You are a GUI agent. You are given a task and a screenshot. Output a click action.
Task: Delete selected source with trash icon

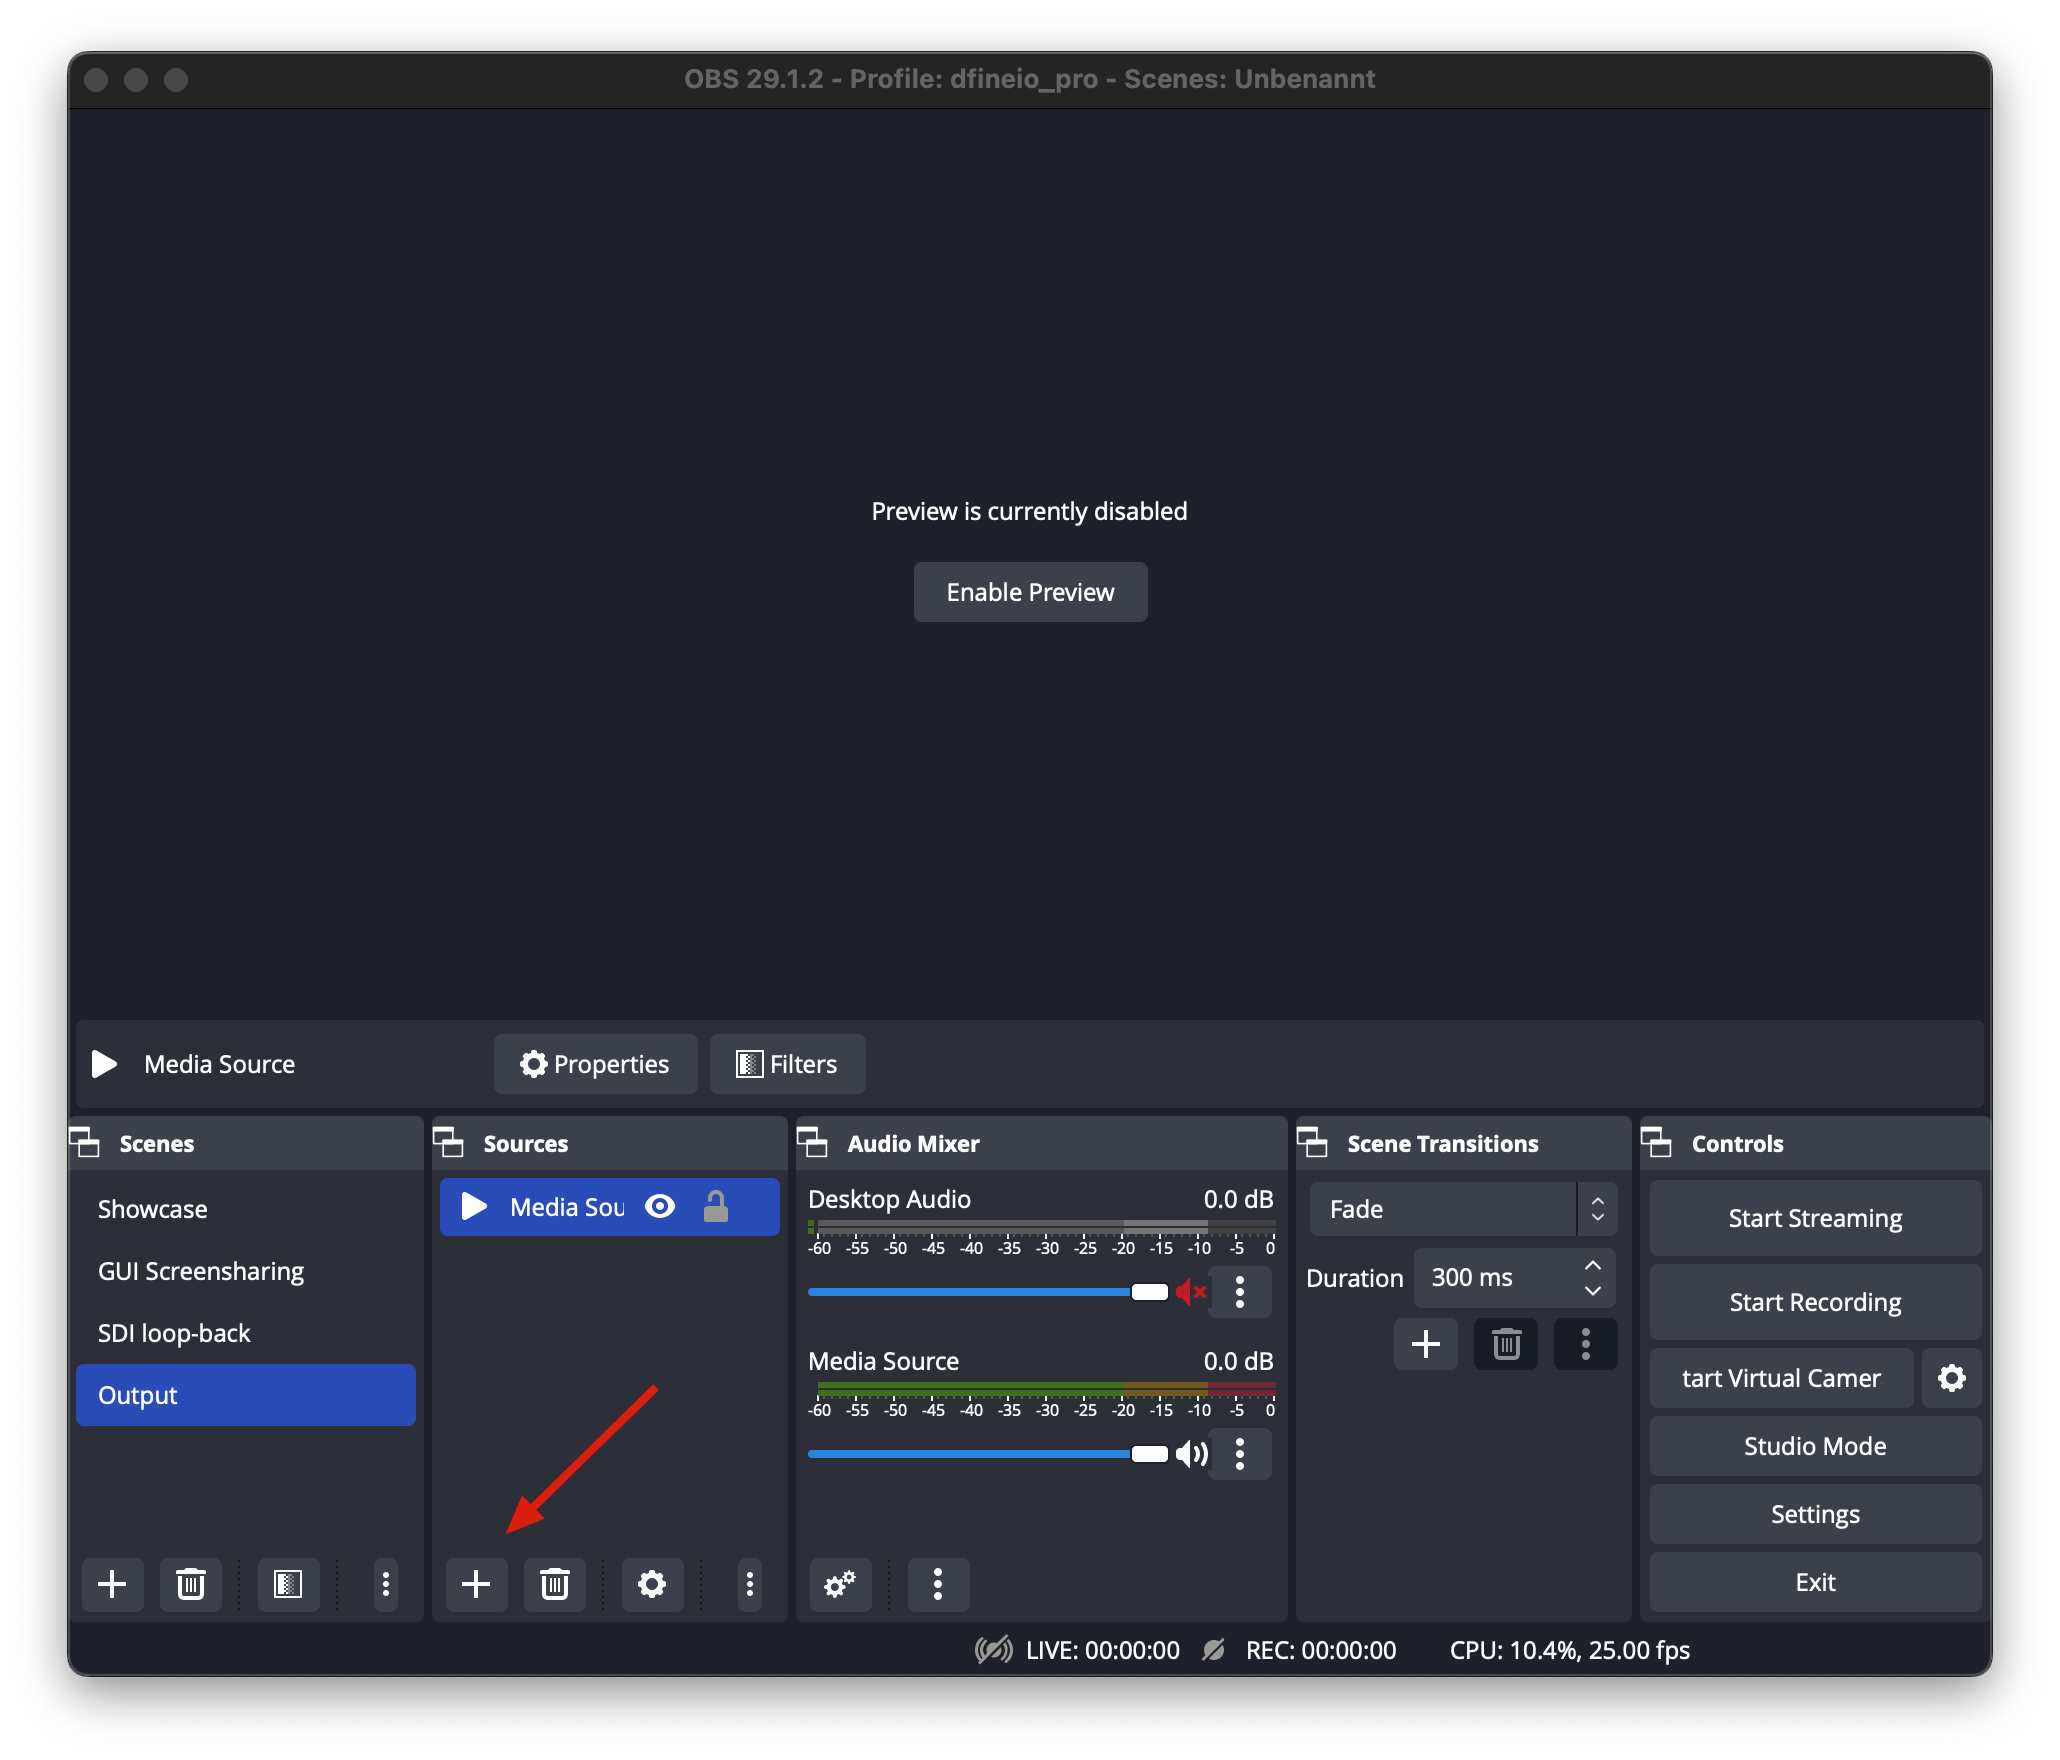click(x=555, y=1584)
